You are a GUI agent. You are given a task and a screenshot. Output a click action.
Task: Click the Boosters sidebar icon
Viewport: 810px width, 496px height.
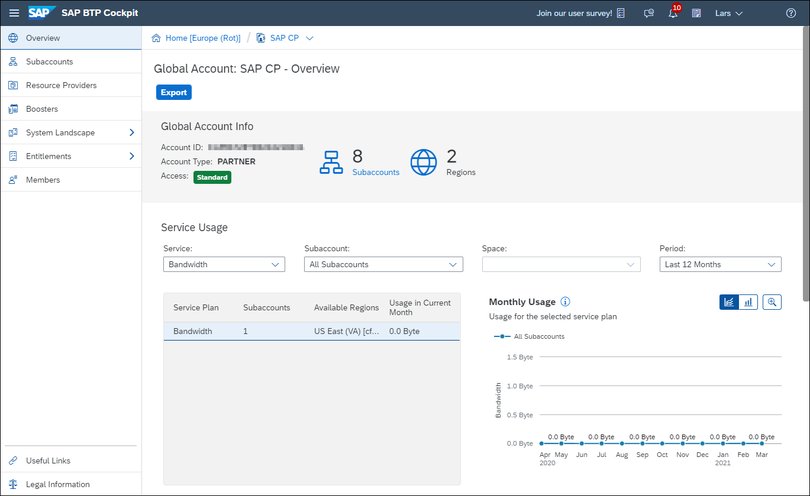coord(13,109)
